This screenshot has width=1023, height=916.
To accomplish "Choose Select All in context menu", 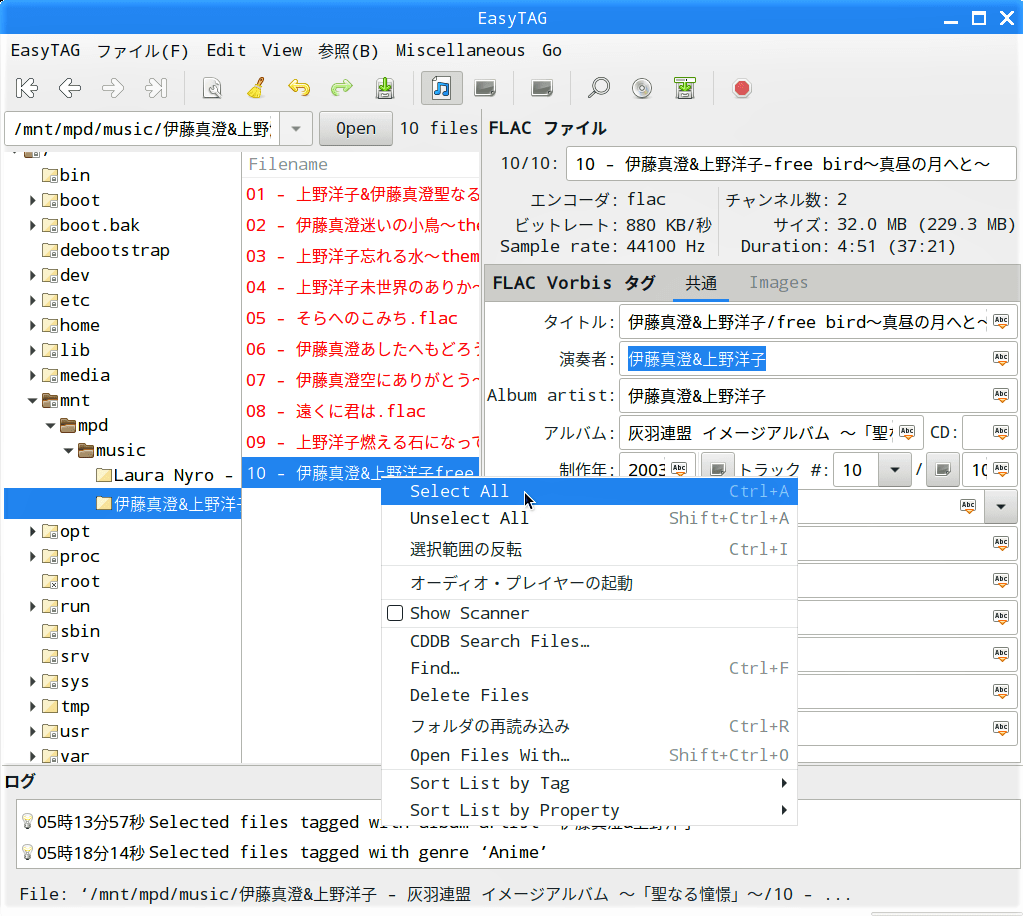I will 589,491.
